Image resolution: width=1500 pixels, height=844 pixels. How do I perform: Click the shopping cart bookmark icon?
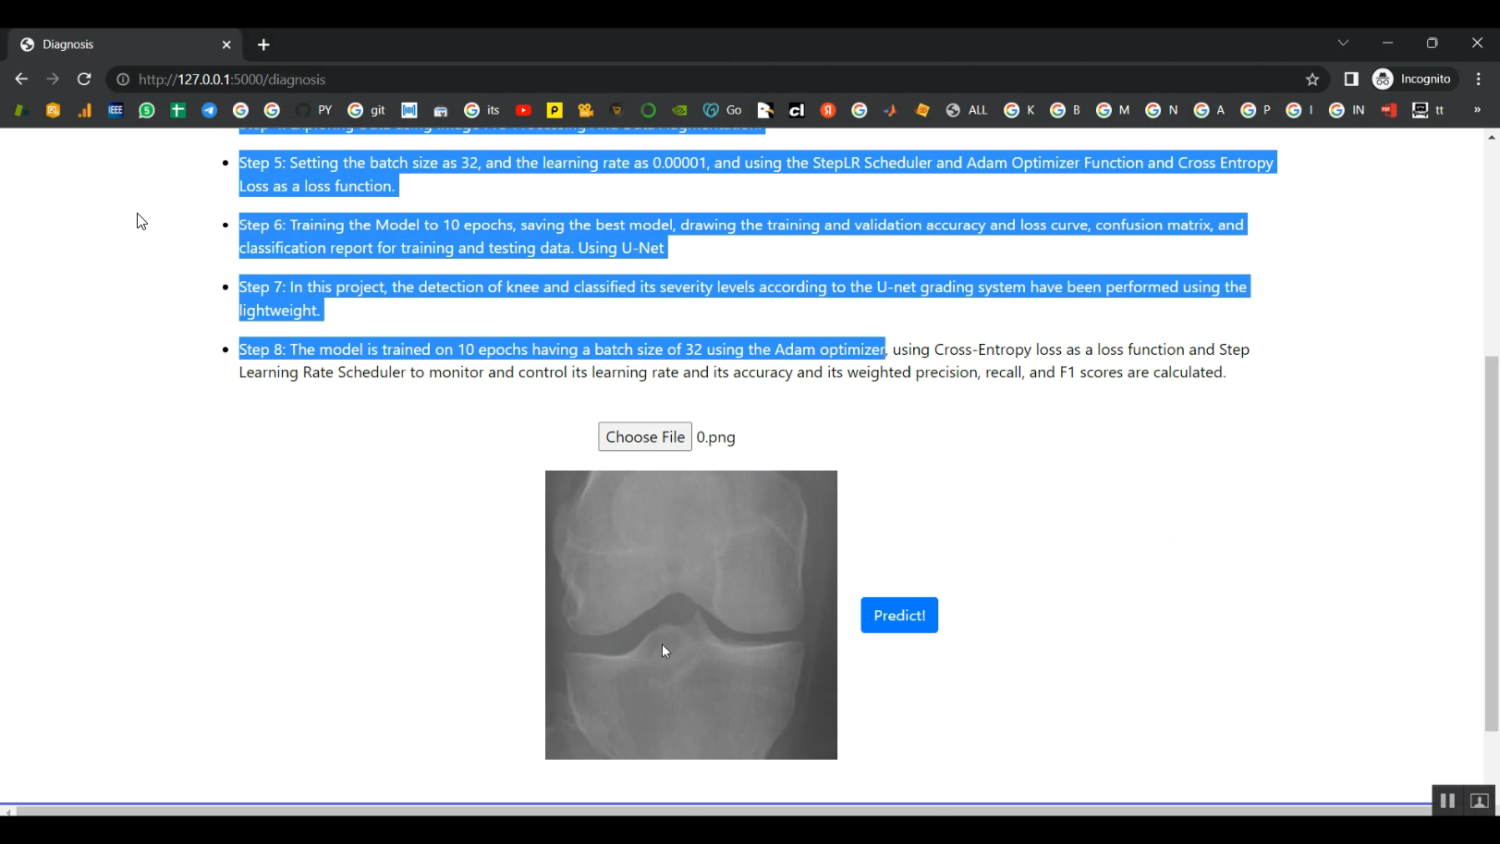(x=617, y=110)
